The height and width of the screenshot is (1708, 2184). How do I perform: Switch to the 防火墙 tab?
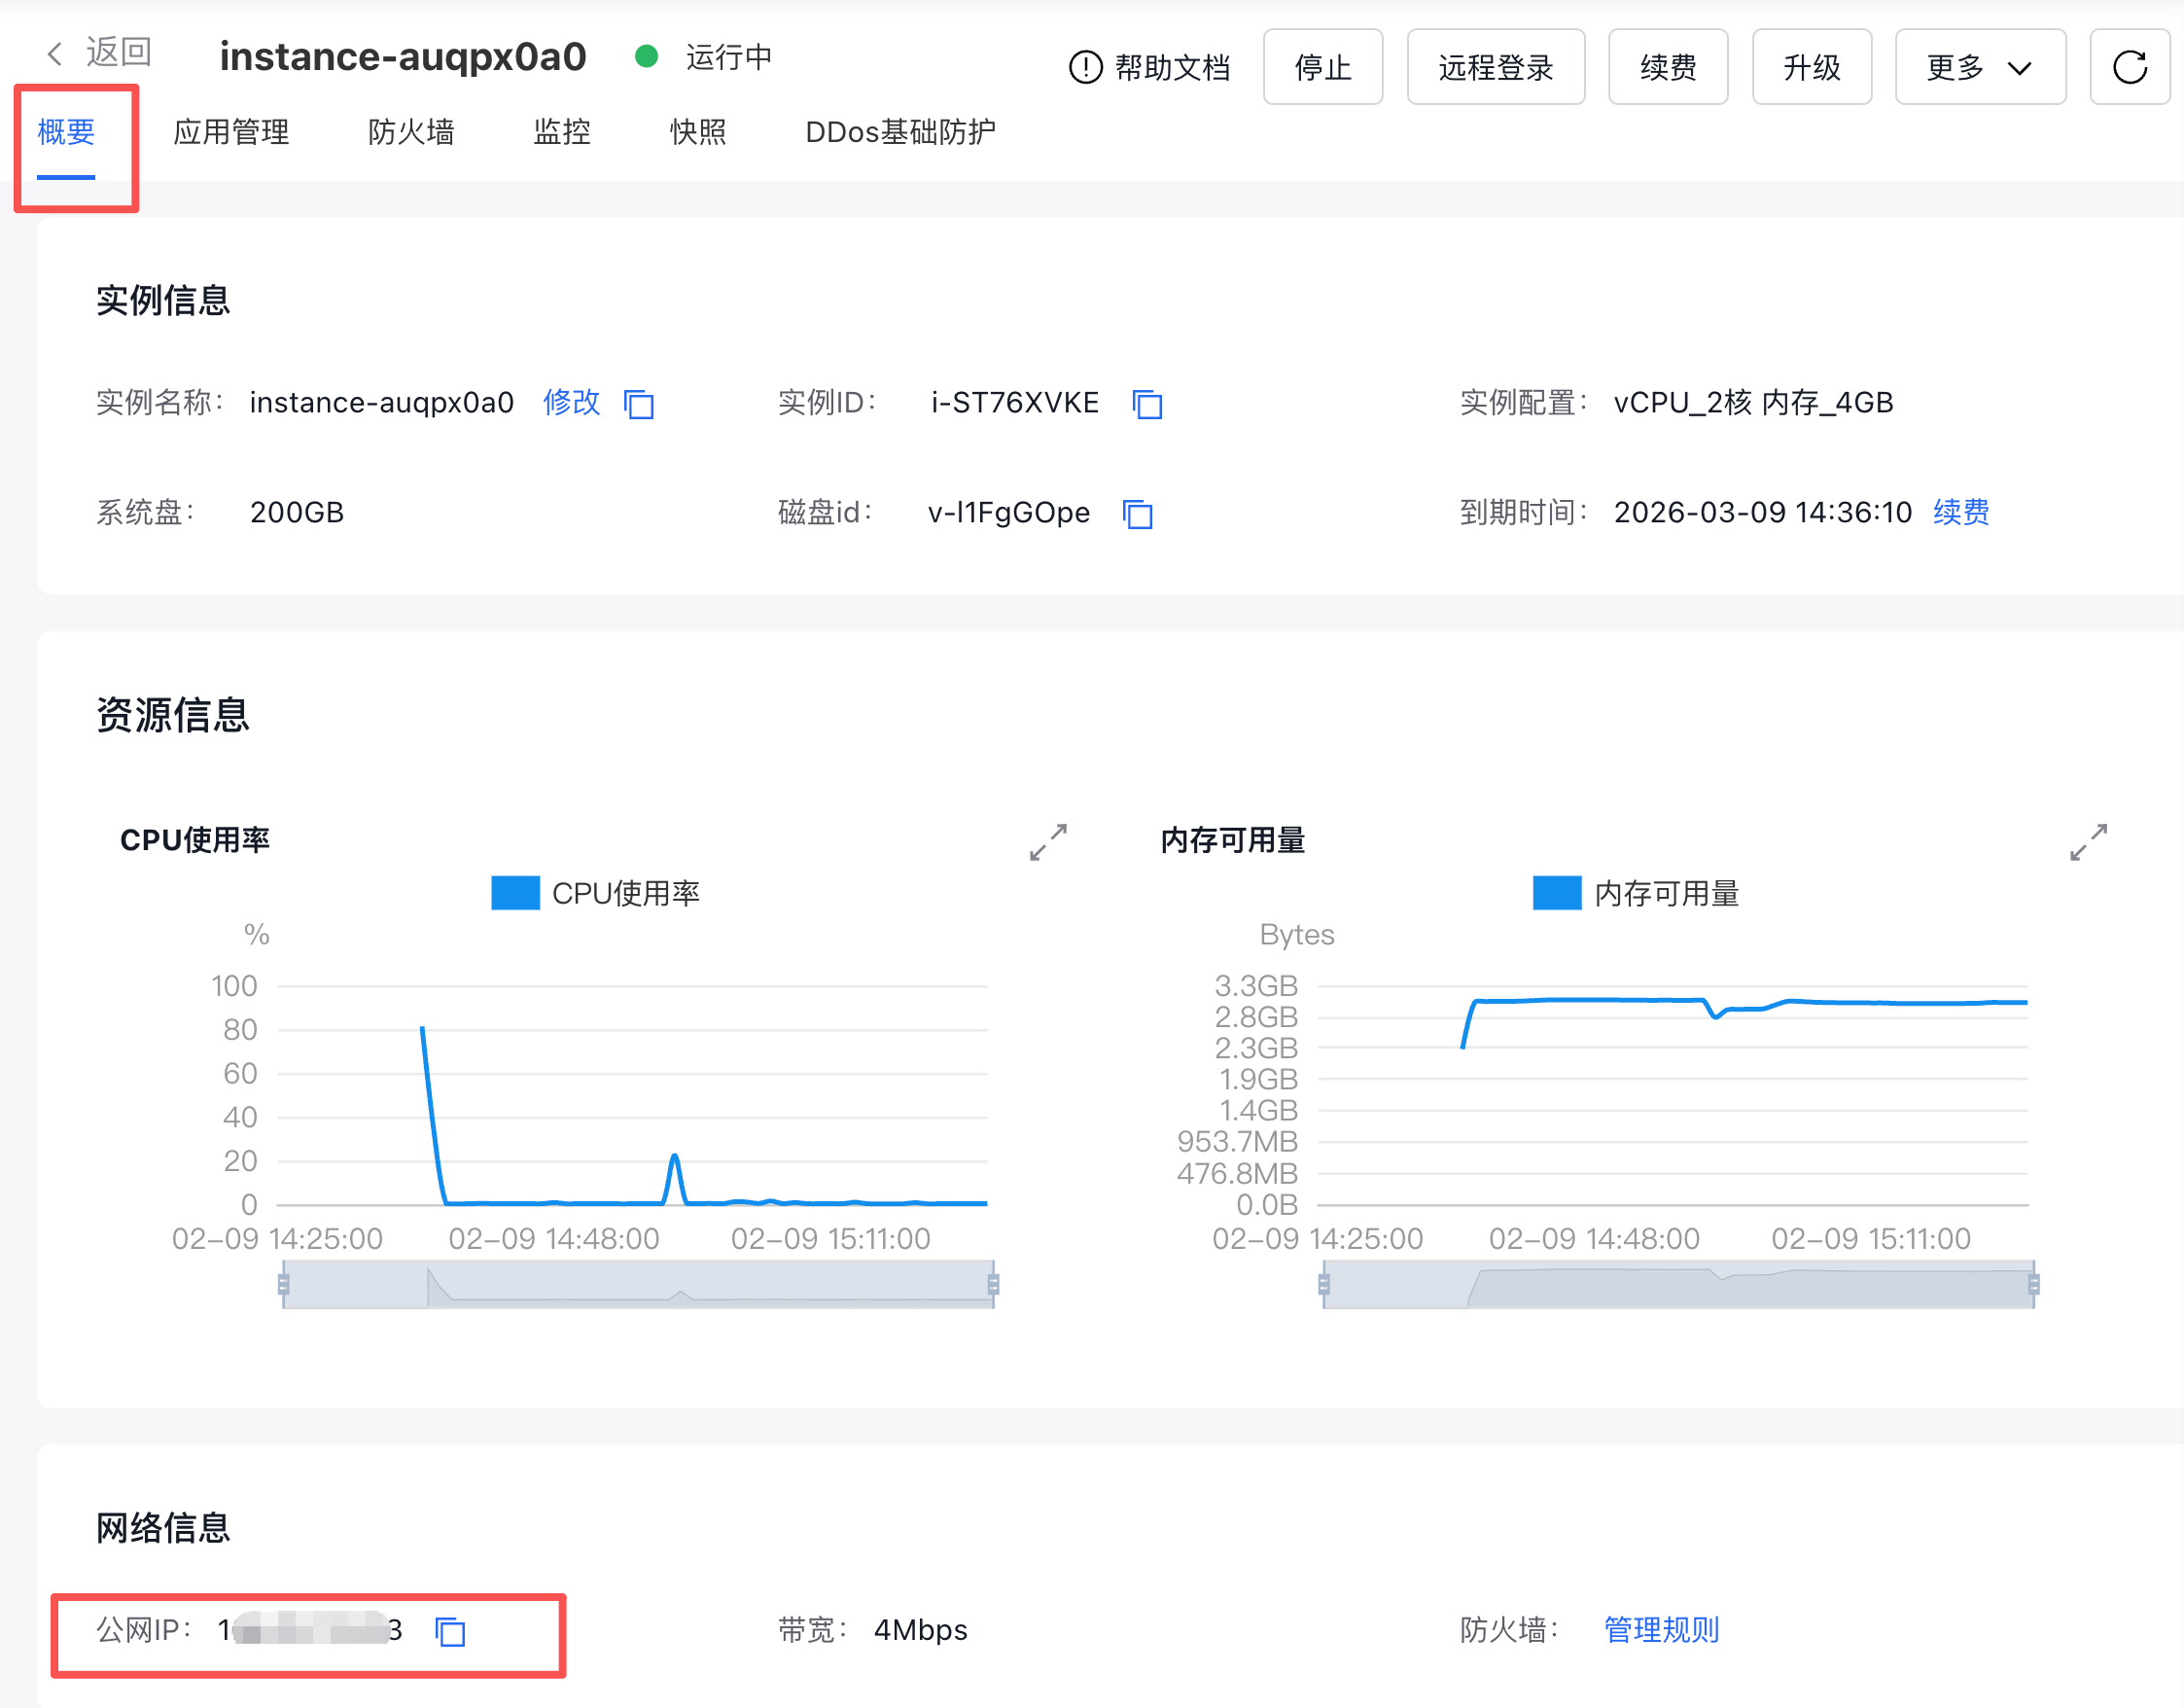pos(411,132)
